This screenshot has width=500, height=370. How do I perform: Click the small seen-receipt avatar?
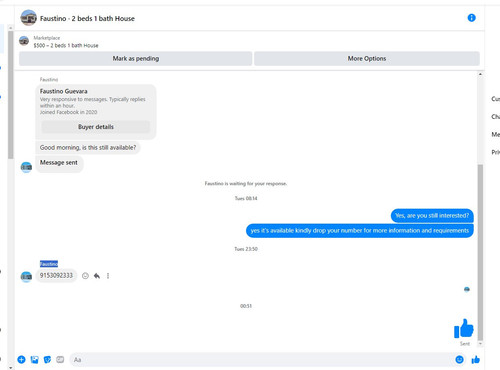467,289
